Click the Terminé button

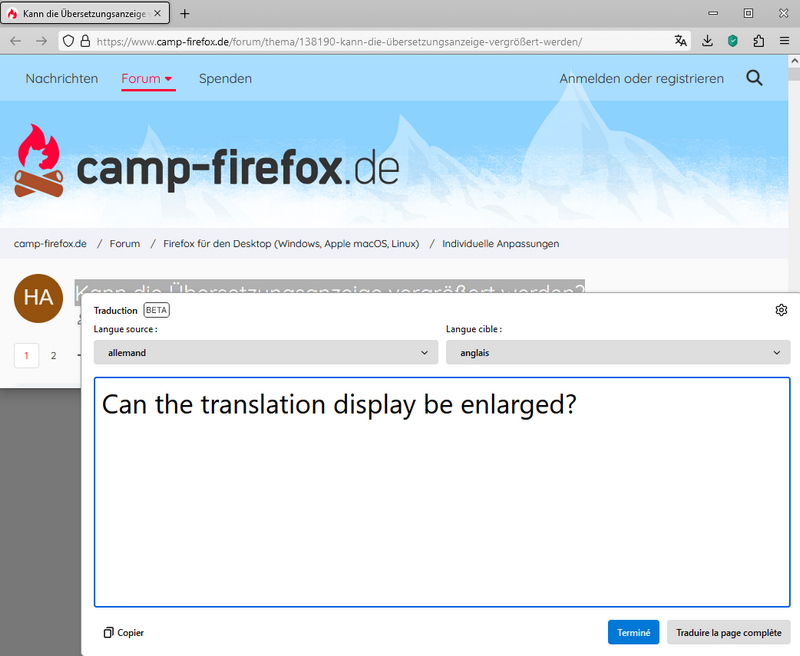[633, 632]
